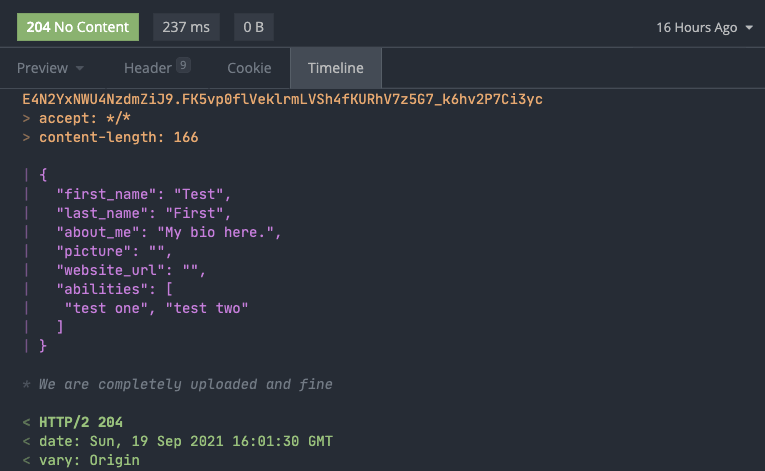
Task: Click the history dropdown caret arrow
Action: pos(749,28)
